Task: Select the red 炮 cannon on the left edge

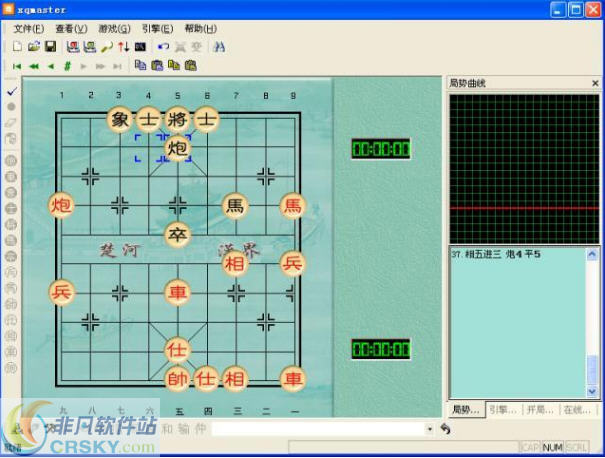Action: pyautogui.click(x=61, y=205)
